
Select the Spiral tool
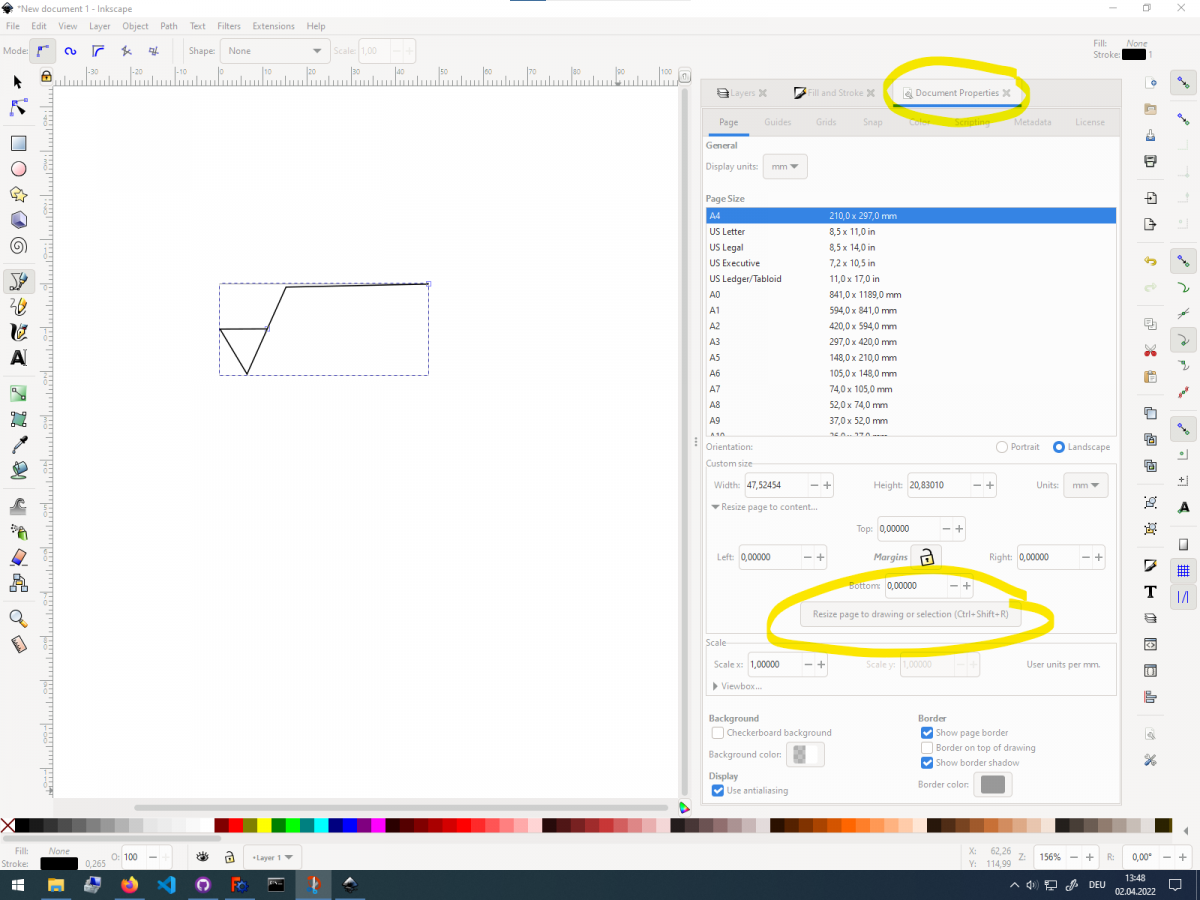(x=19, y=246)
